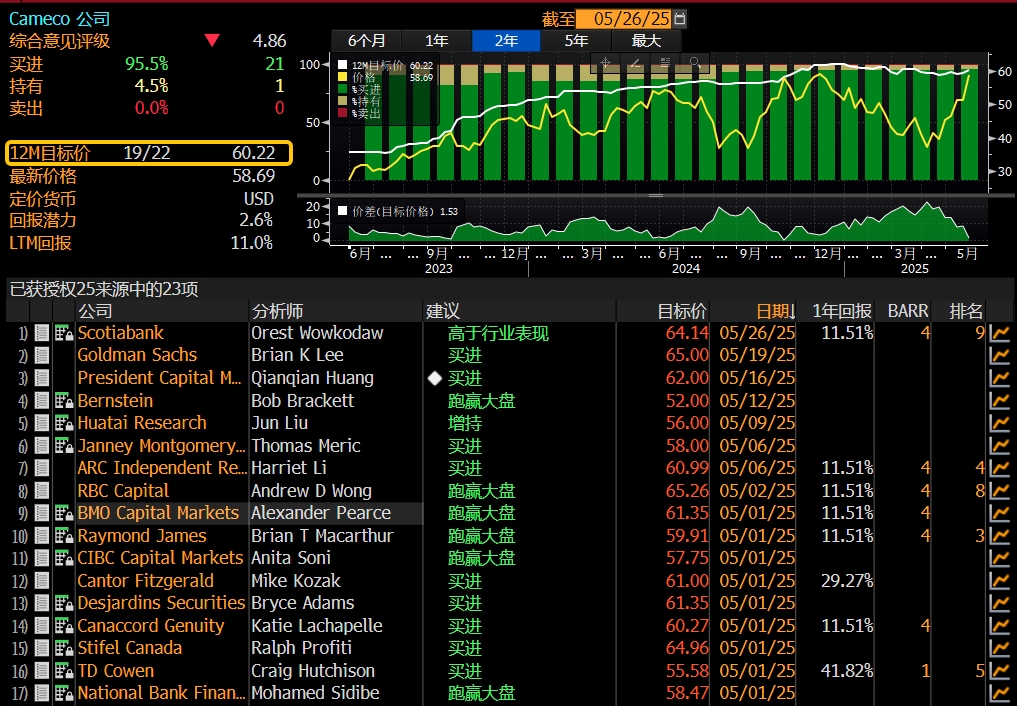Open Scotiabank's locked spreadsheet icon
Viewport: 1017px width, 706px height.
64,333
